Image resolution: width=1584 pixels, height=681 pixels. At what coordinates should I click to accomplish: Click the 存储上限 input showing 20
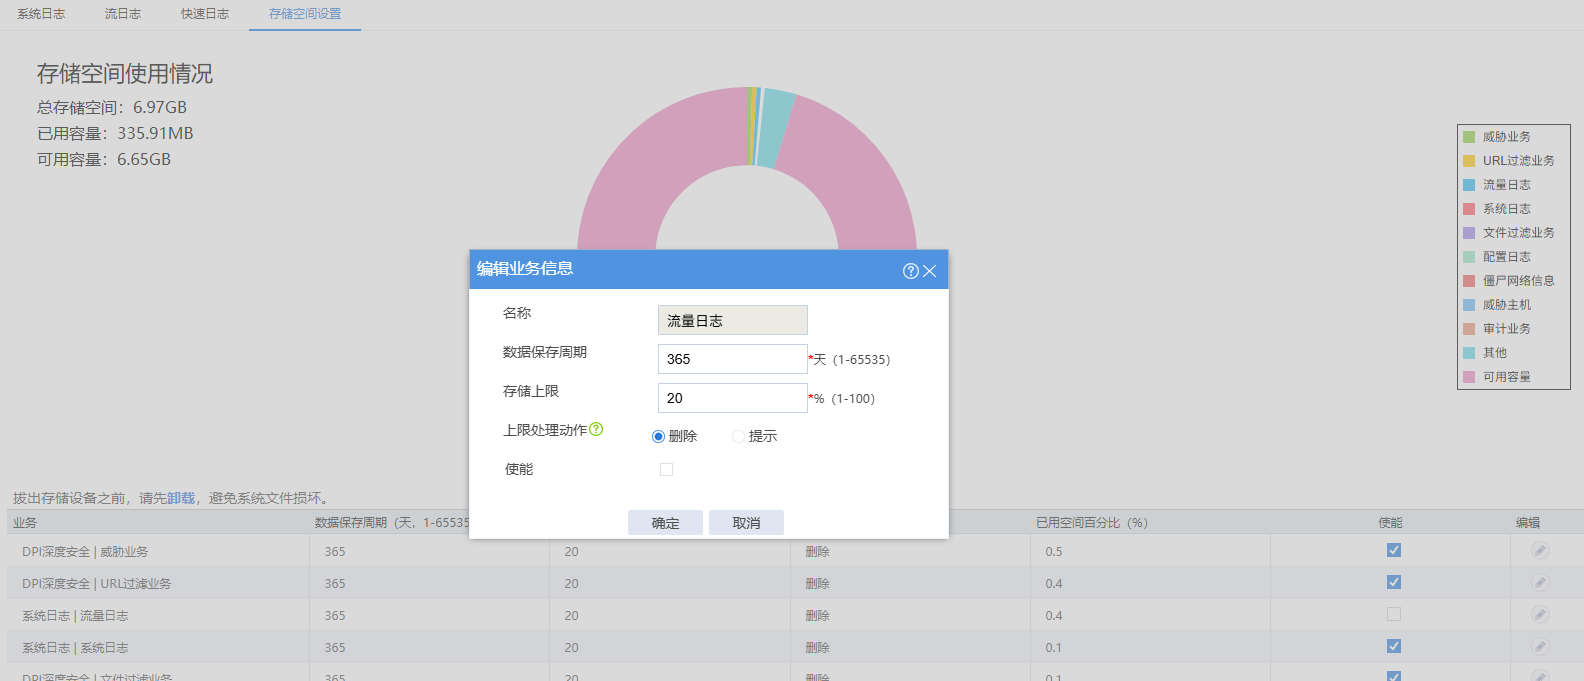(732, 398)
